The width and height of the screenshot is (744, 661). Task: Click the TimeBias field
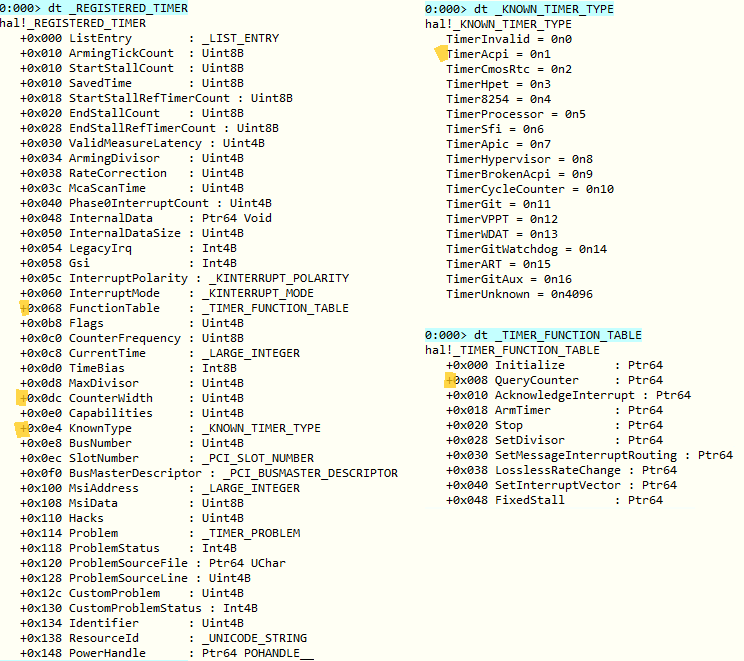click(x=128, y=368)
